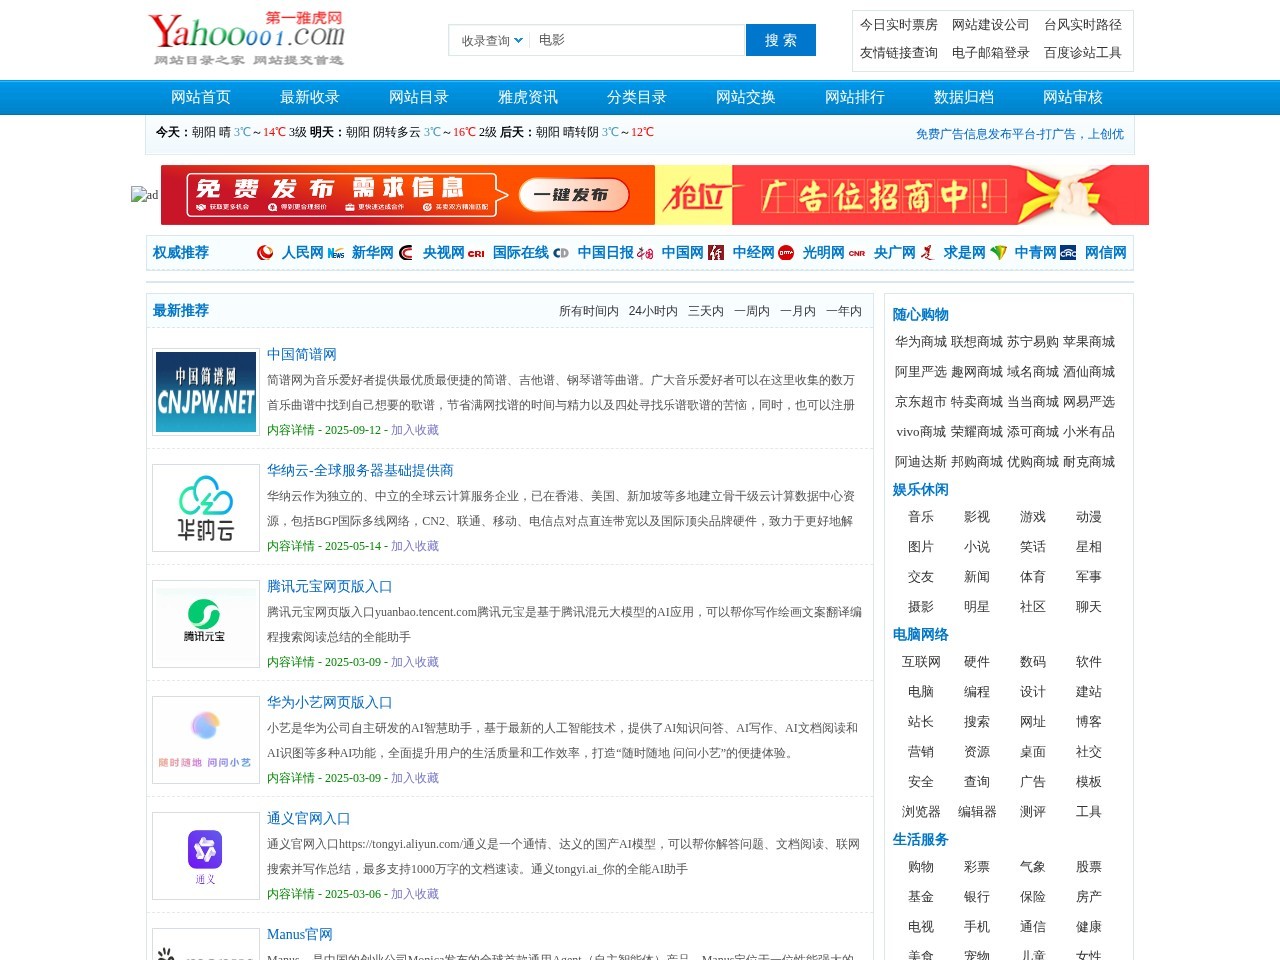Open the 网站排行 navigation item

[x=855, y=97]
